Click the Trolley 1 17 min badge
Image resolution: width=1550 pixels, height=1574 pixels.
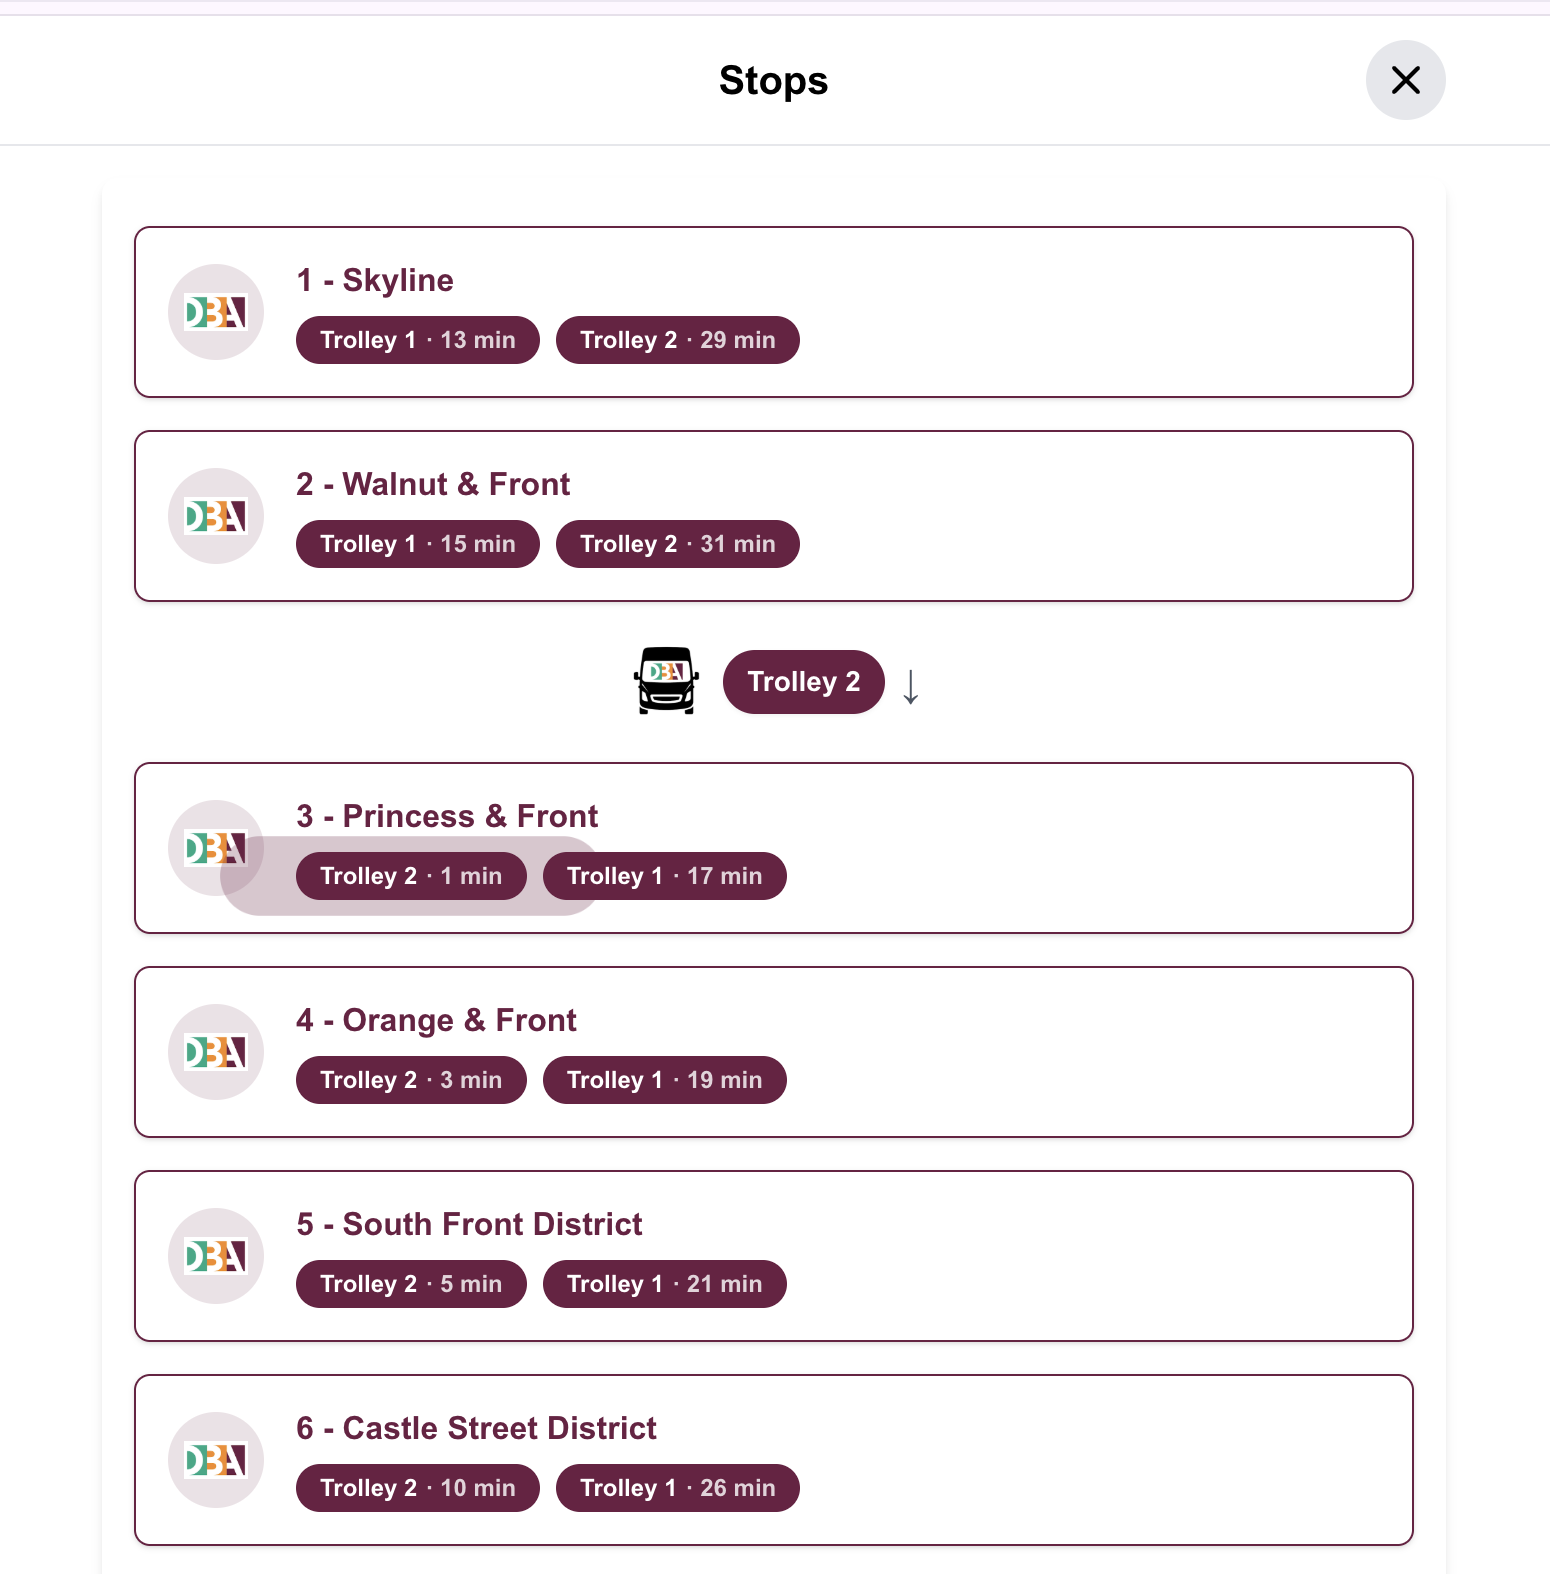(664, 875)
